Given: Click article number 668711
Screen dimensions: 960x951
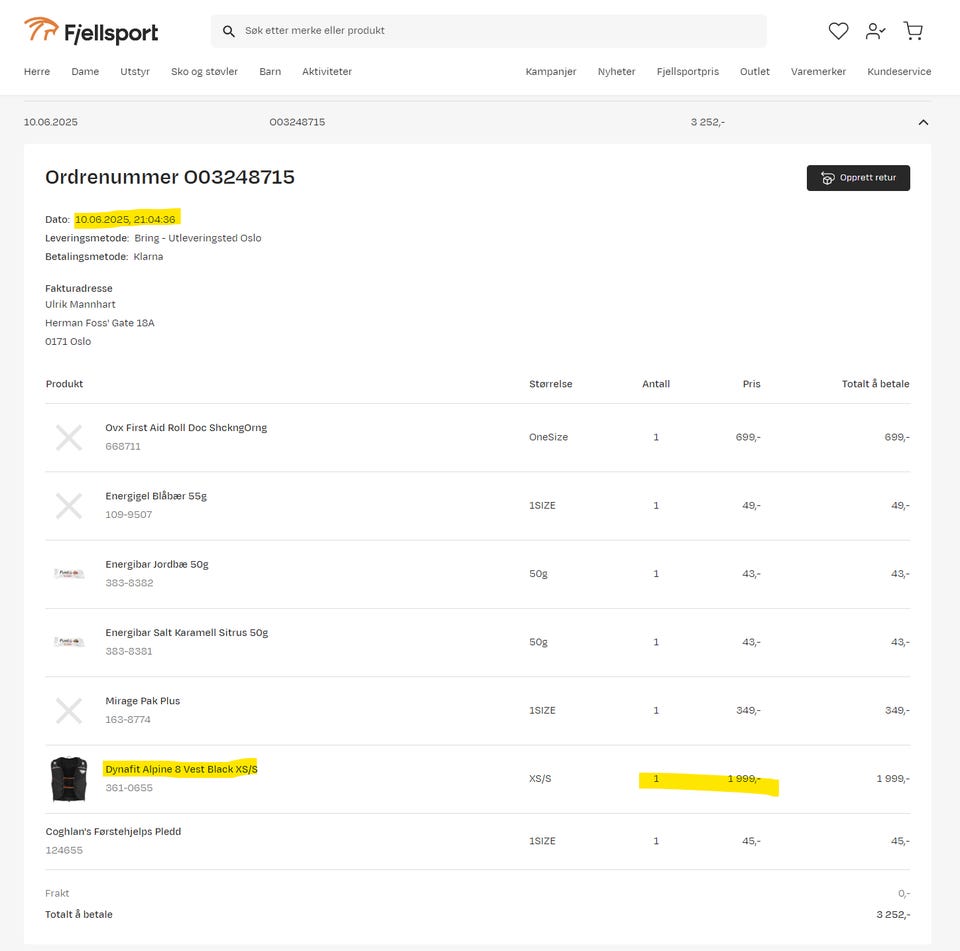Looking at the screenshot, I should [x=123, y=446].
